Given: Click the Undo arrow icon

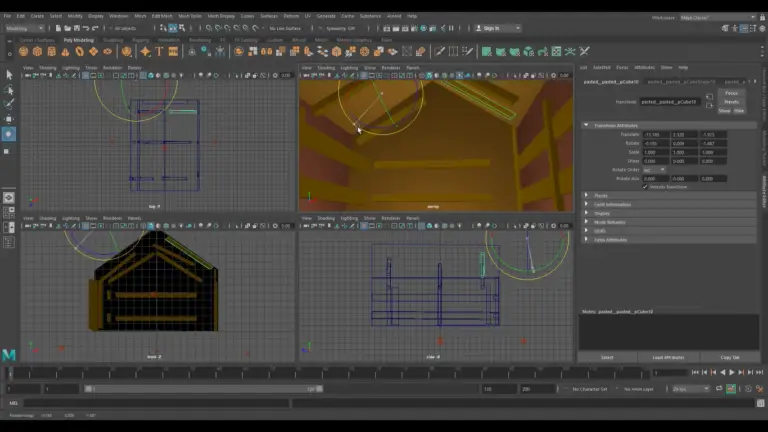Looking at the screenshot, I should pos(86,28).
